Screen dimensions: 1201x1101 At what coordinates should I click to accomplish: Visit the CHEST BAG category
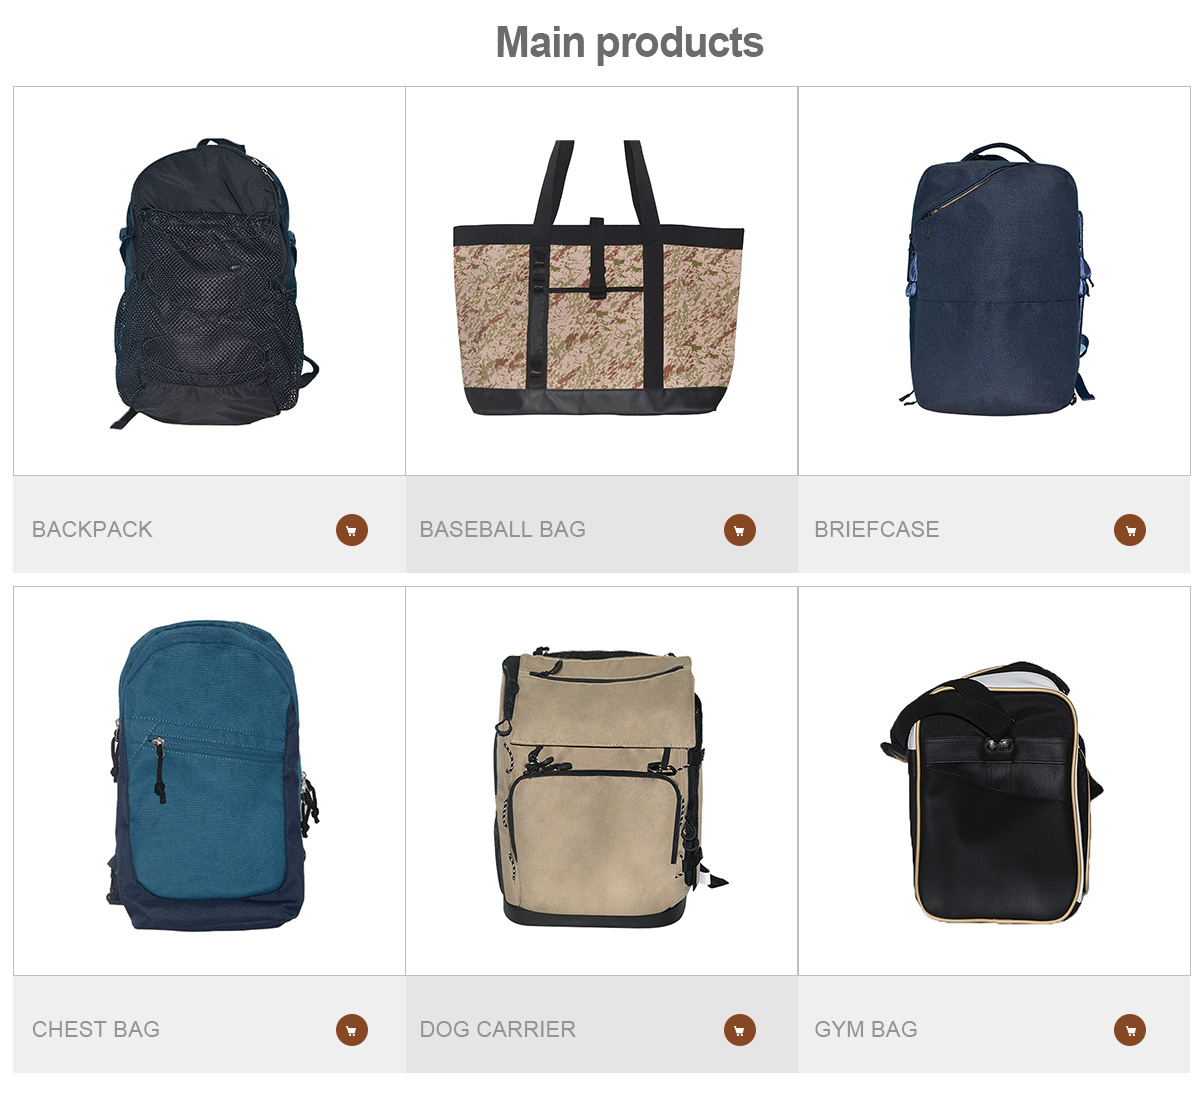[x=96, y=1030]
